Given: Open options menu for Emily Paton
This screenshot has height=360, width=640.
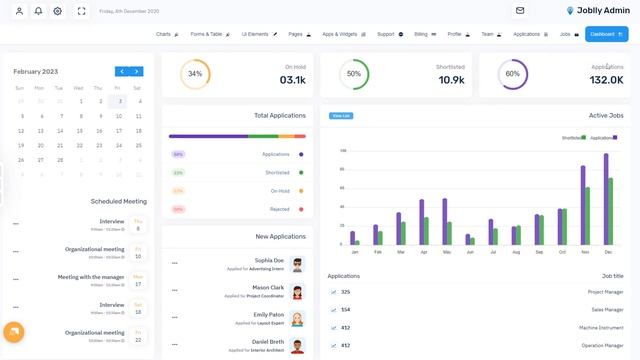Looking at the screenshot, I should pyautogui.click(x=175, y=317).
